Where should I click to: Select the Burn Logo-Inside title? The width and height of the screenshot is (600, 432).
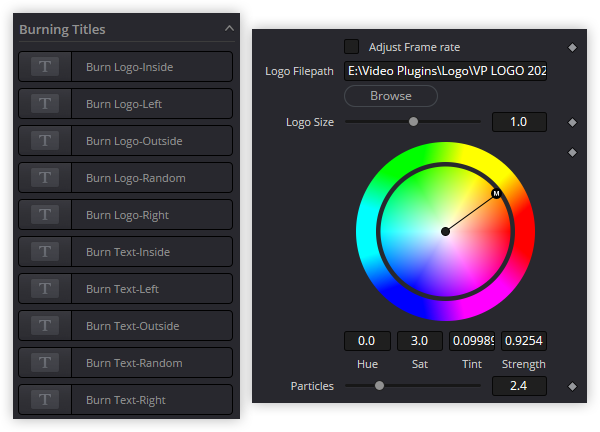click(x=126, y=67)
